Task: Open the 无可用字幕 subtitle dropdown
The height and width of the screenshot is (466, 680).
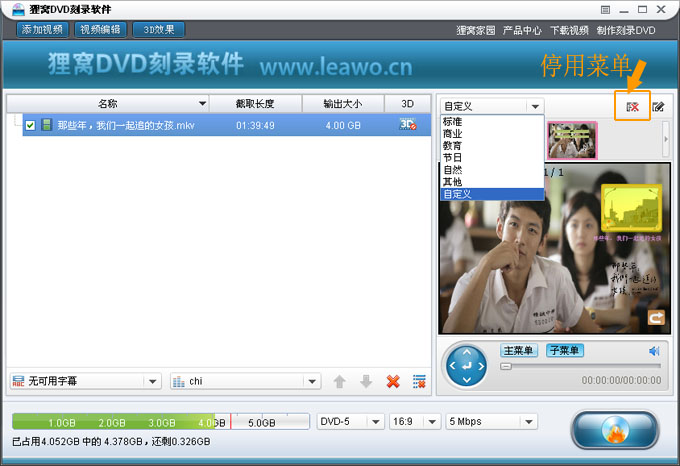Action: point(152,381)
